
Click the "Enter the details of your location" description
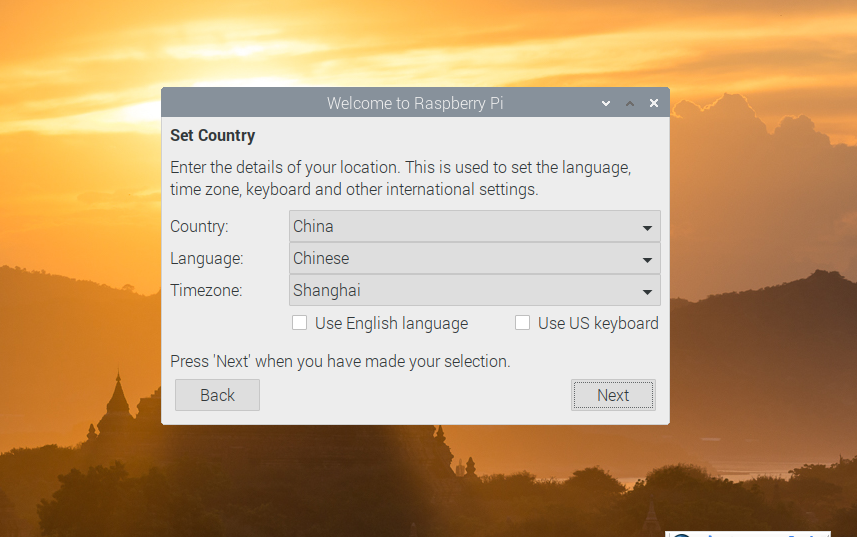(x=401, y=178)
